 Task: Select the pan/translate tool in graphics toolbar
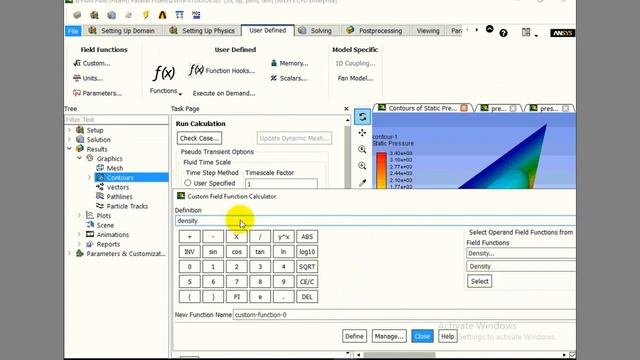click(x=362, y=133)
